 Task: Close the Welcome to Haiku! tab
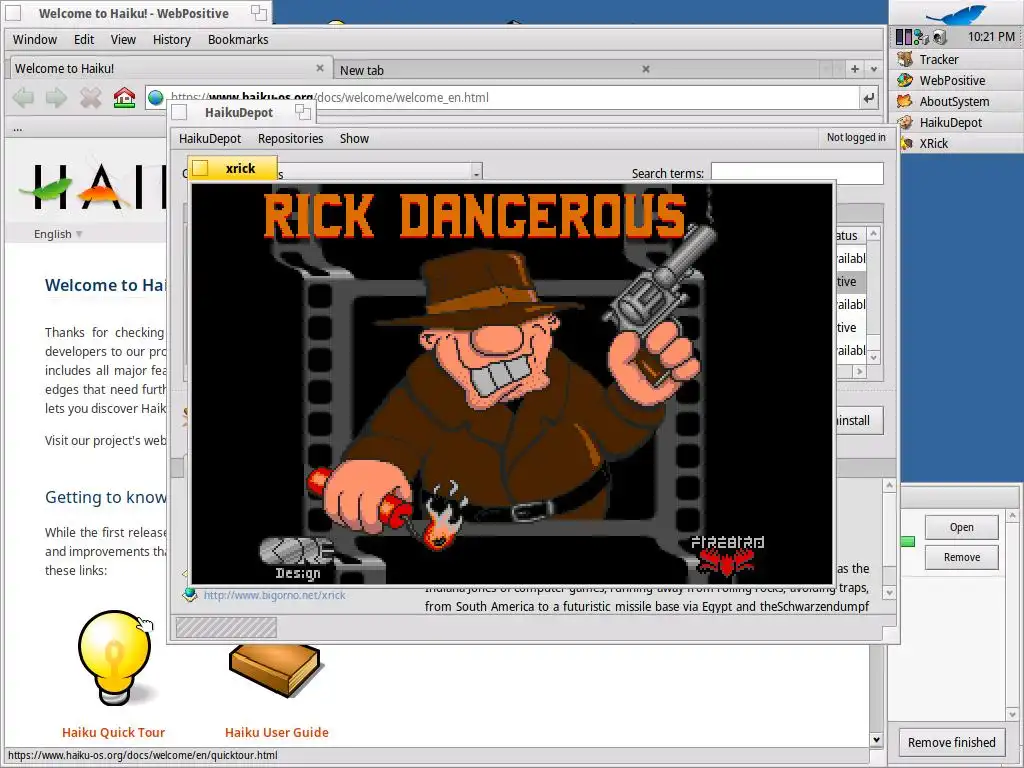click(319, 68)
